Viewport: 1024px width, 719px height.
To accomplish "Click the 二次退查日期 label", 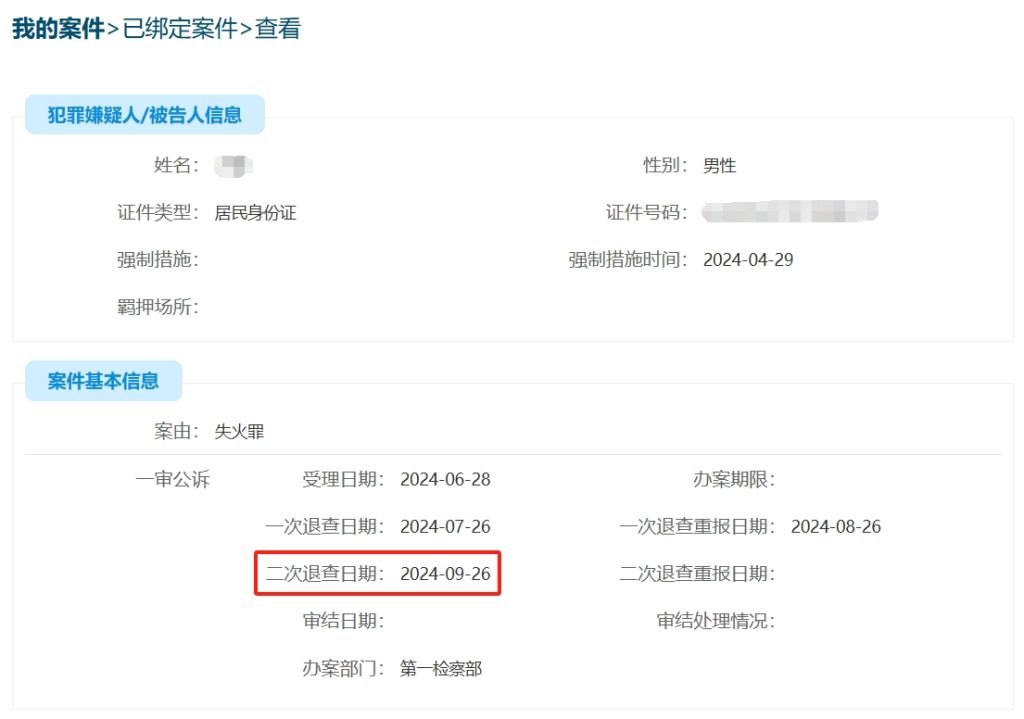I will 325,573.
